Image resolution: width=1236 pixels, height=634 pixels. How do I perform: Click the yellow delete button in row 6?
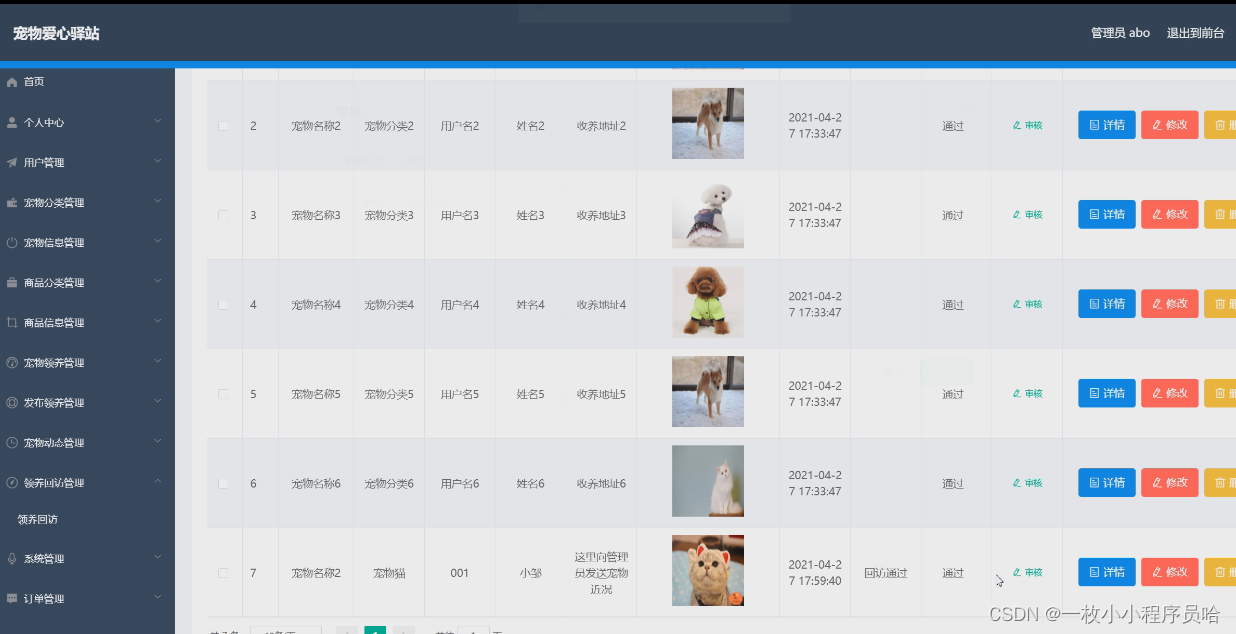(1220, 482)
